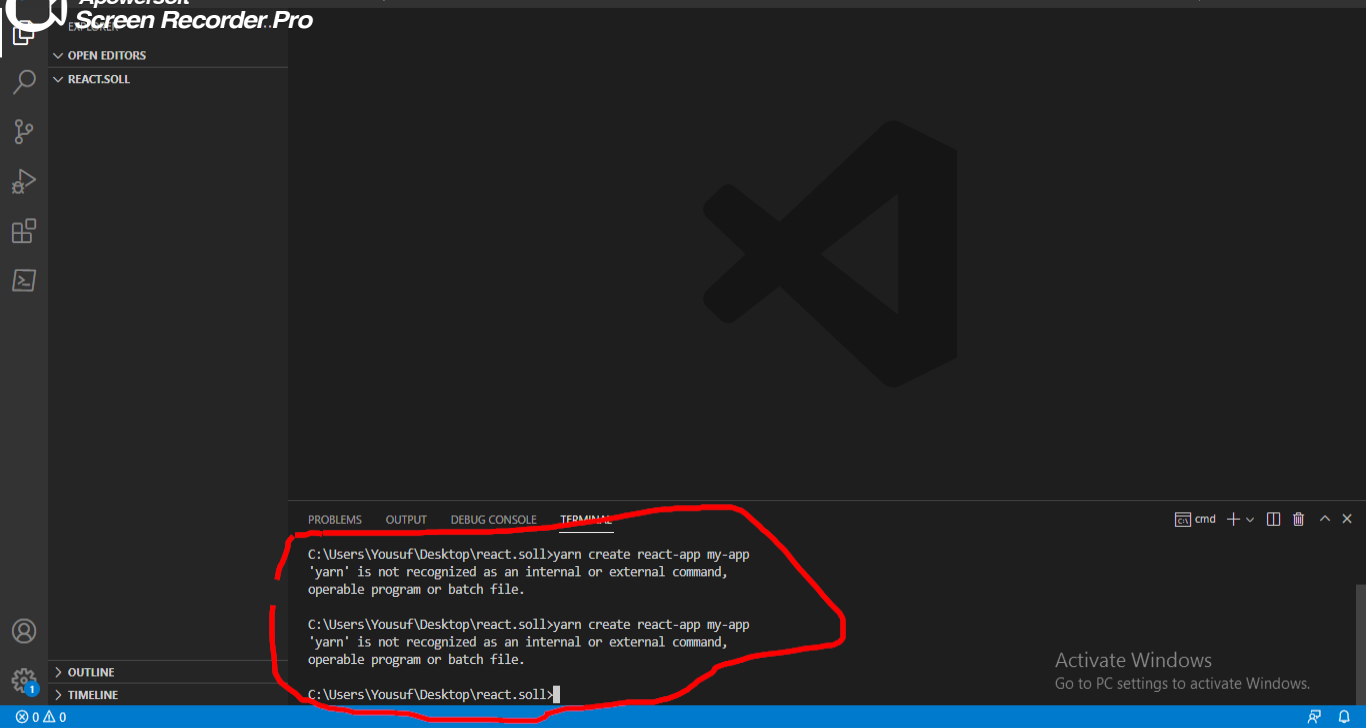Create a new terminal with plus icon
The image size is (1366, 728).
tap(1234, 519)
